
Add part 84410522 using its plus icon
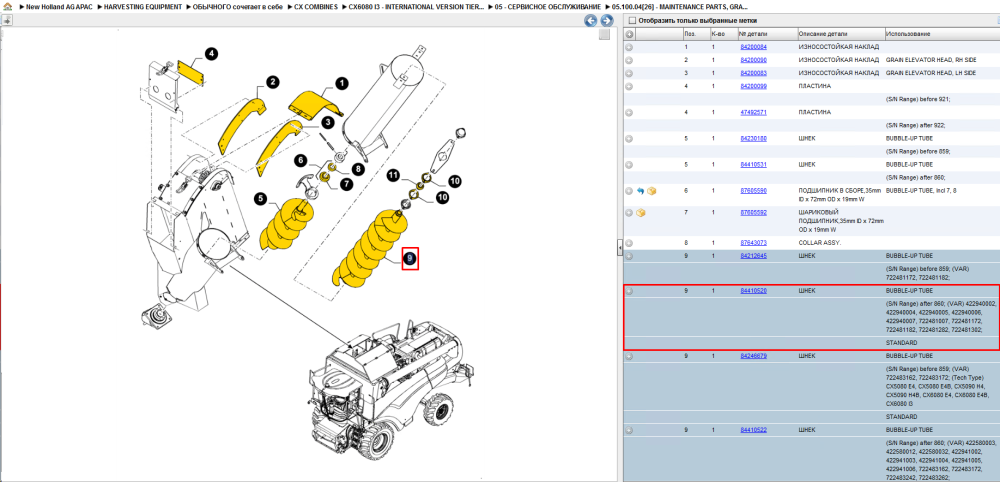(x=629, y=430)
